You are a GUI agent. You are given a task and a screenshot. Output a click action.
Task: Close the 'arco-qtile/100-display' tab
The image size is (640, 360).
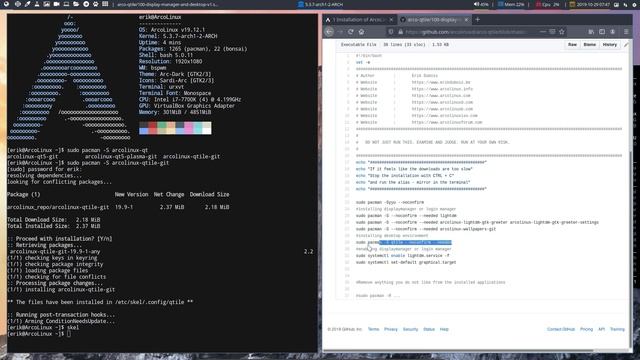click(x=466, y=20)
